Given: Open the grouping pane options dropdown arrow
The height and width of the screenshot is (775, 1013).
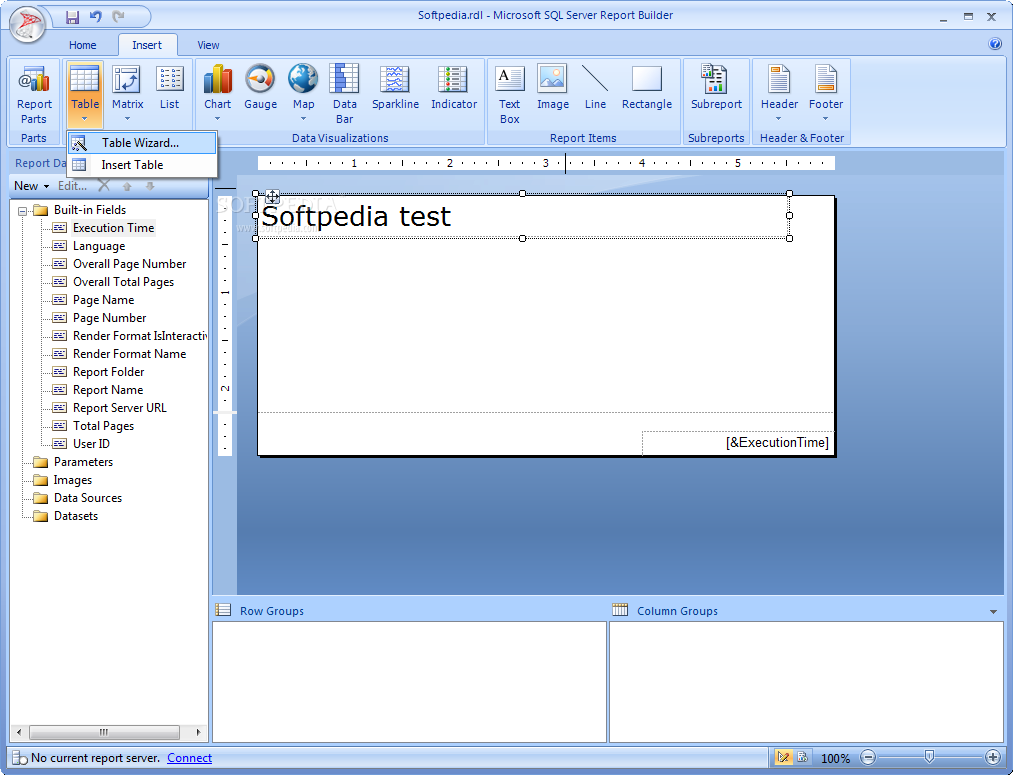Looking at the screenshot, I should pyautogui.click(x=993, y=611).
